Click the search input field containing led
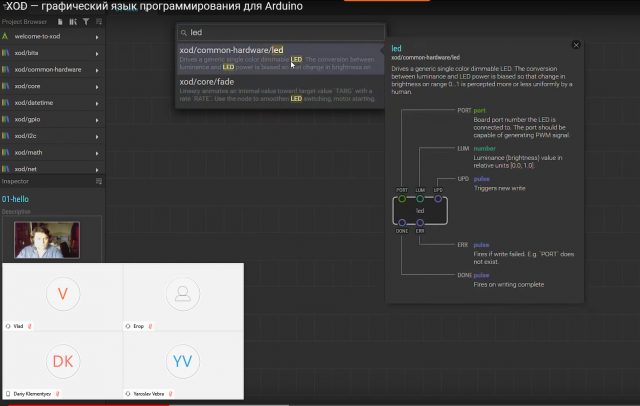 (280, 33)
